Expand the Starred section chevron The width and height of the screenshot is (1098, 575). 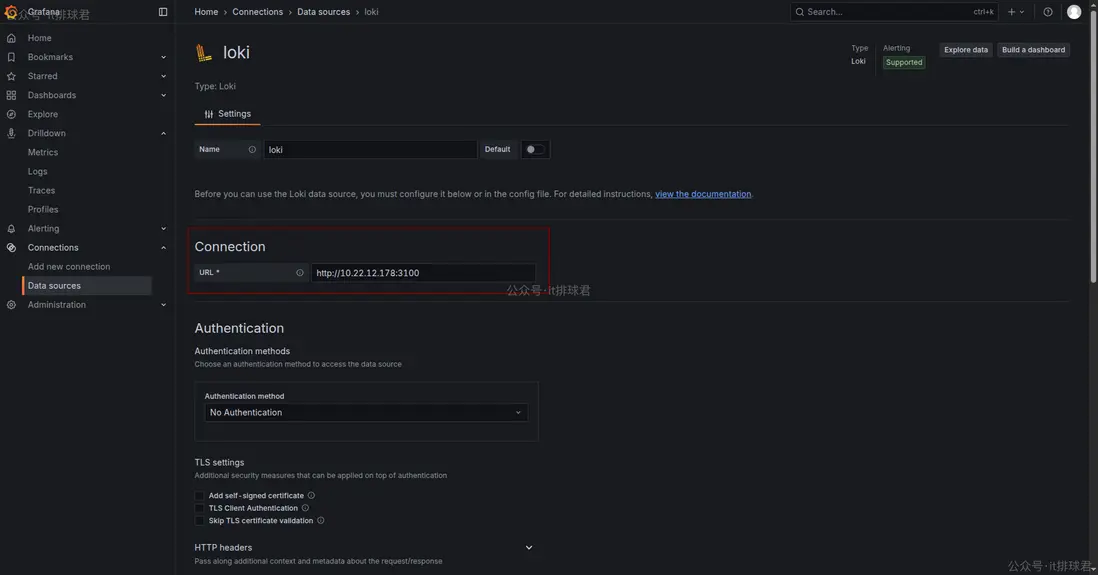click(163, 76)
